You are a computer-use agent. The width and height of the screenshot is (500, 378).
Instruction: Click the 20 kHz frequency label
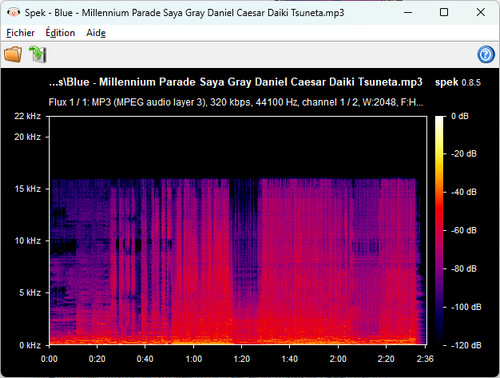pos(27,137)
